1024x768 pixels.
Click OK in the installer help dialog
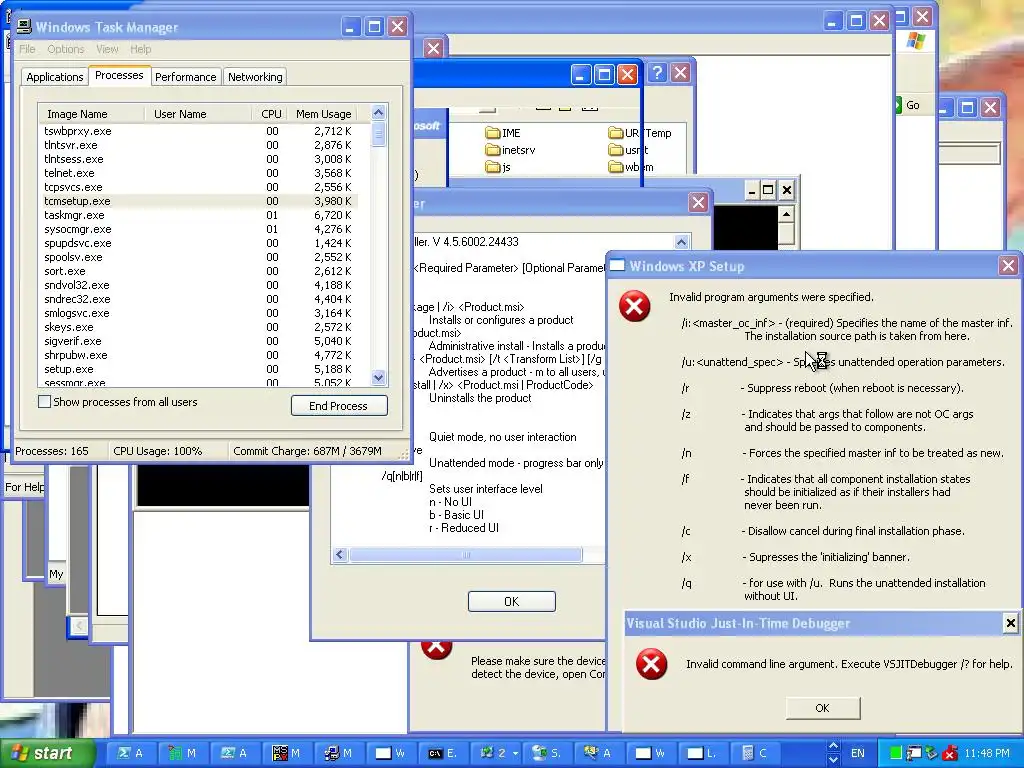click(511, 601)
